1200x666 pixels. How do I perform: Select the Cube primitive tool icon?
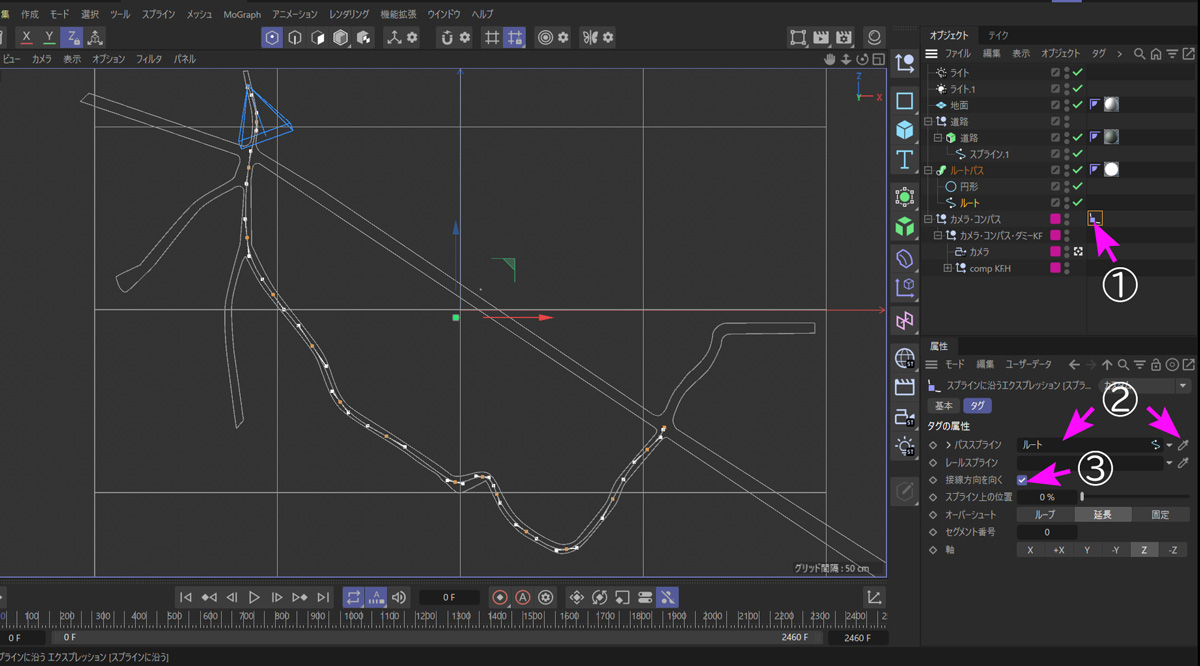(x=904, y=130)
